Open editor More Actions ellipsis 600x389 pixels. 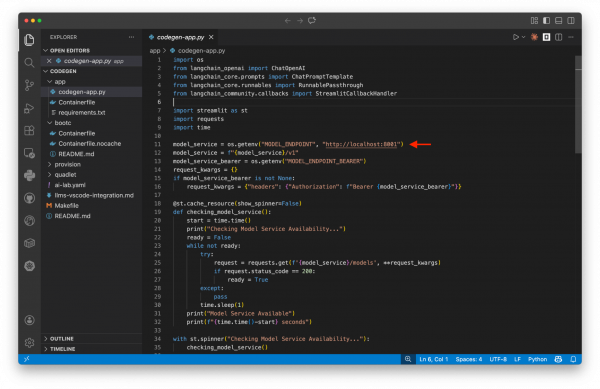(x=571, y=37)
